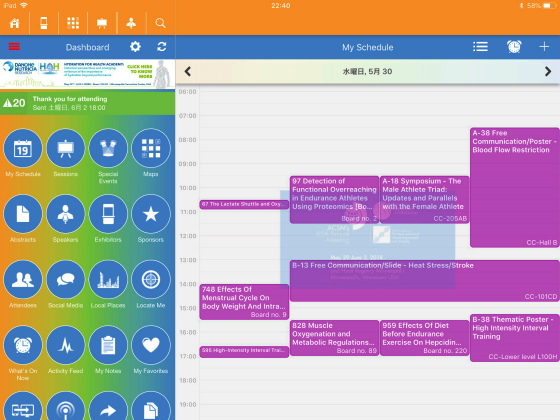Open the Maps grid icon

point(151,148)
